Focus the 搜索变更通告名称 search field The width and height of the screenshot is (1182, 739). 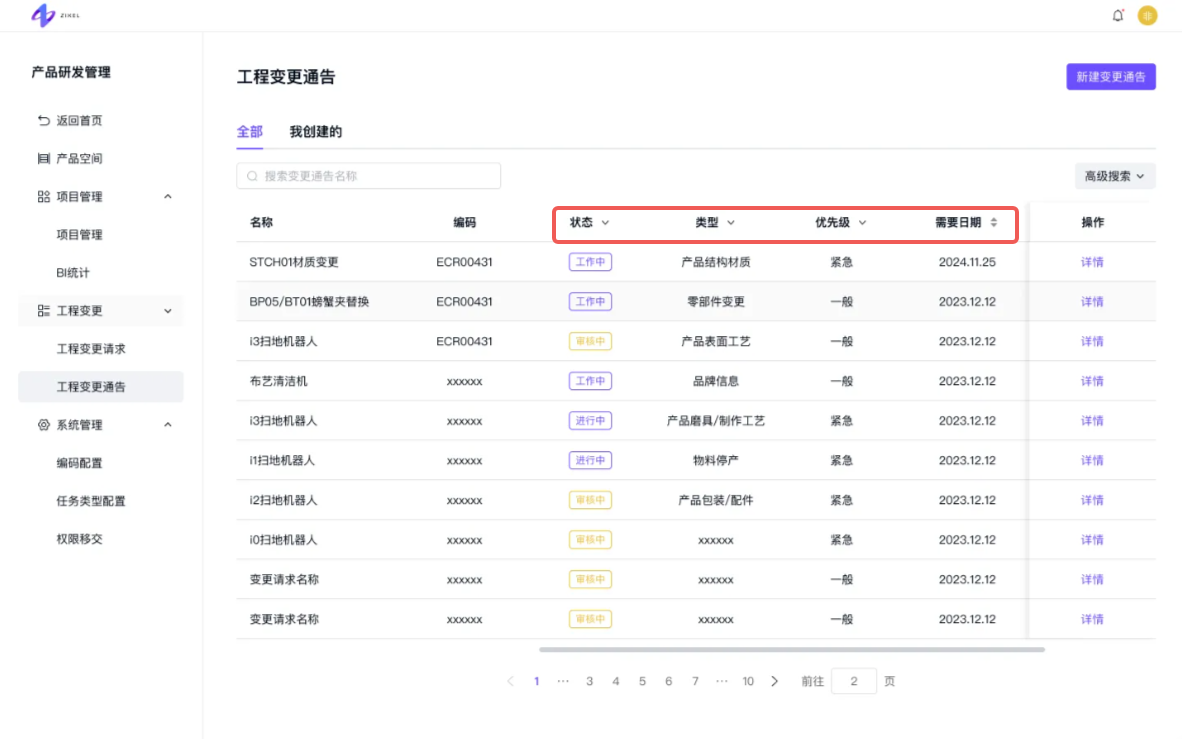point(369,176)
